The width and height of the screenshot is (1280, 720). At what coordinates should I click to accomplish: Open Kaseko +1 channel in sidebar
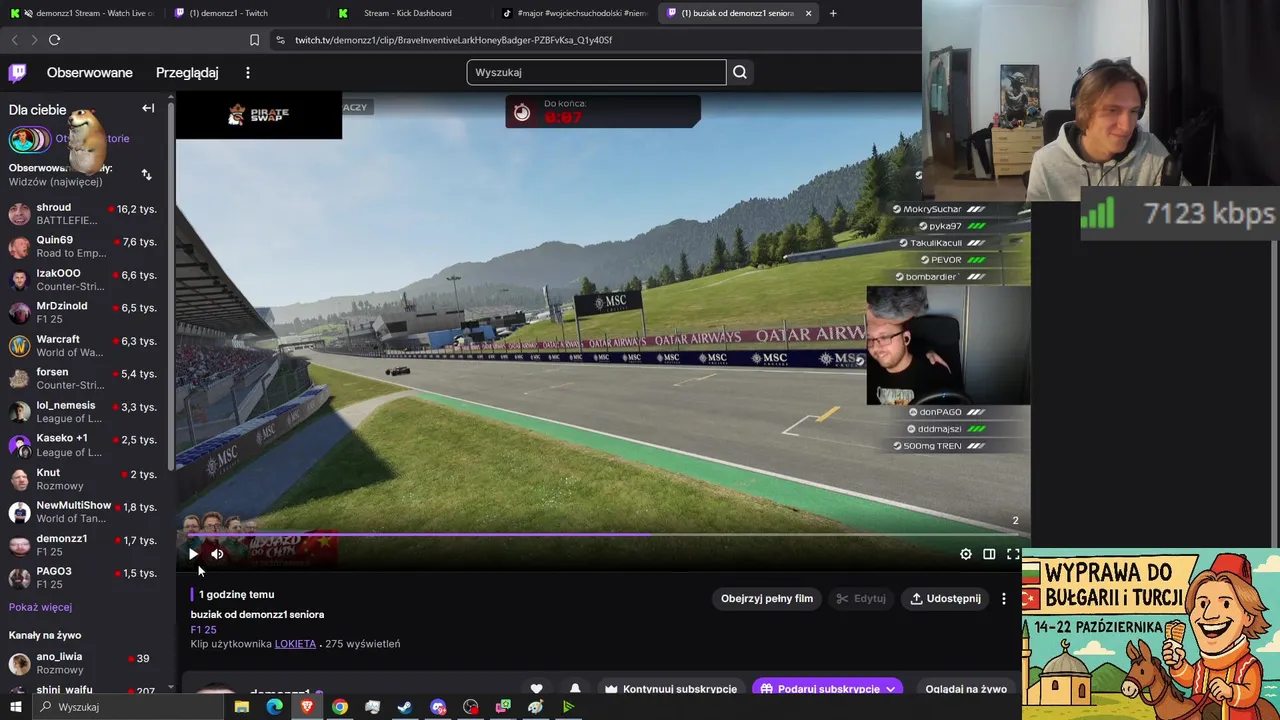tap(85, 445)
